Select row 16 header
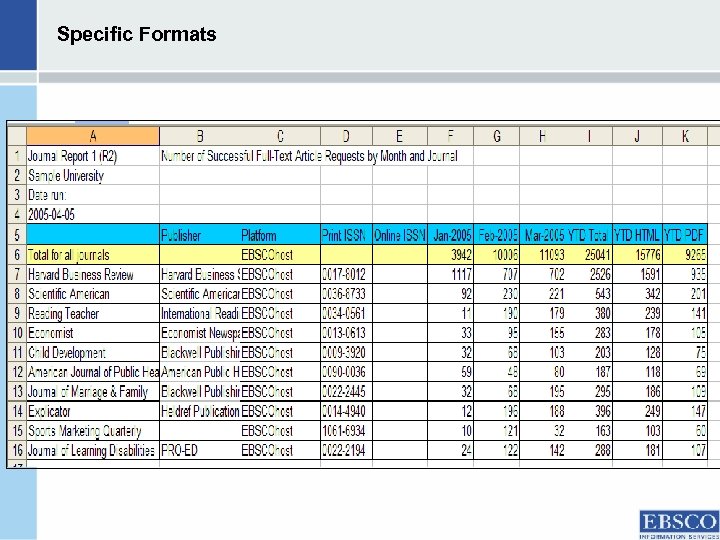 [x=17, y=450]
